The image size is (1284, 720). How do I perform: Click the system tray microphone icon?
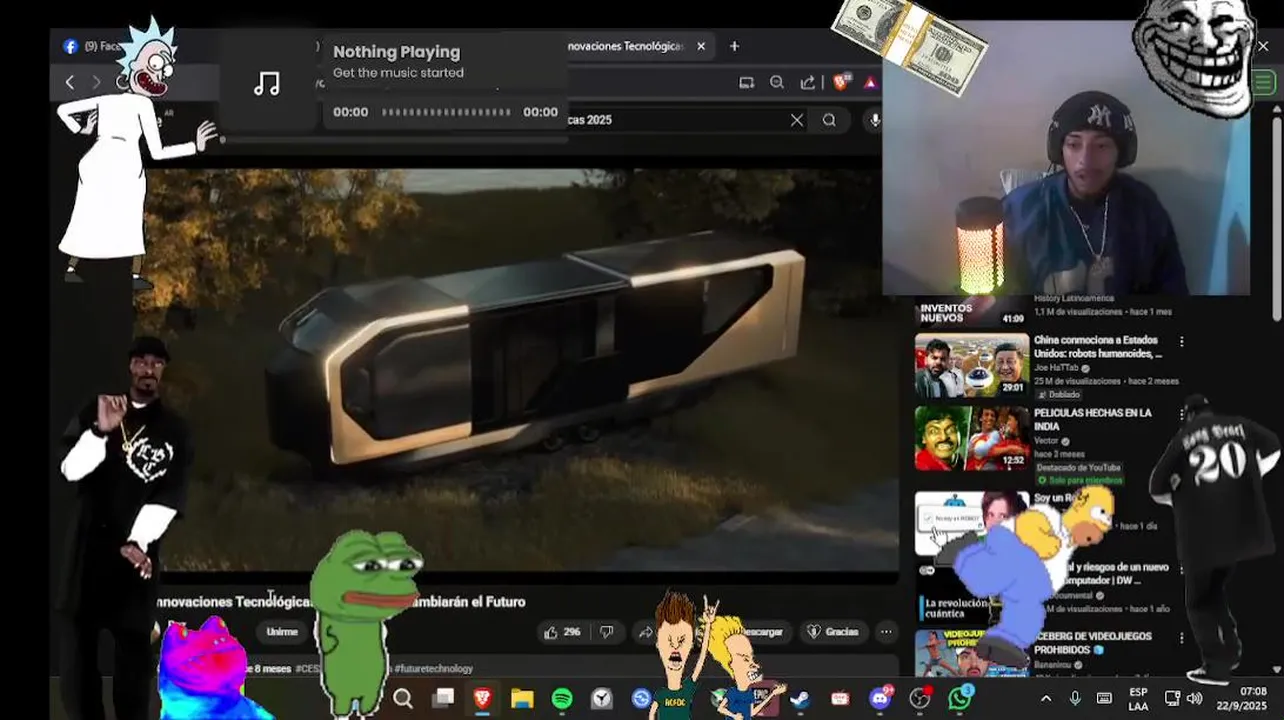[1075, 698]
